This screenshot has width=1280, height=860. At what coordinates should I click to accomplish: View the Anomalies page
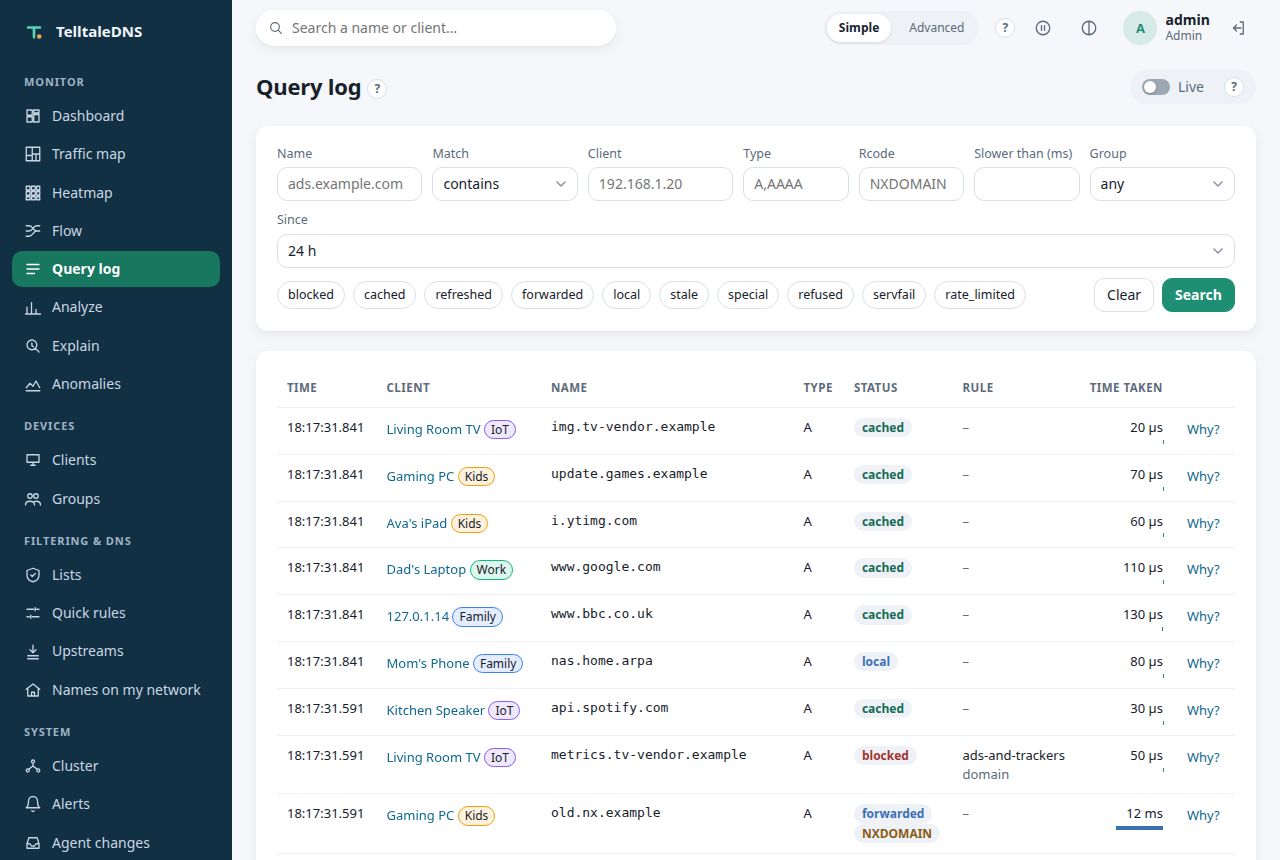(x=116, y=384)
